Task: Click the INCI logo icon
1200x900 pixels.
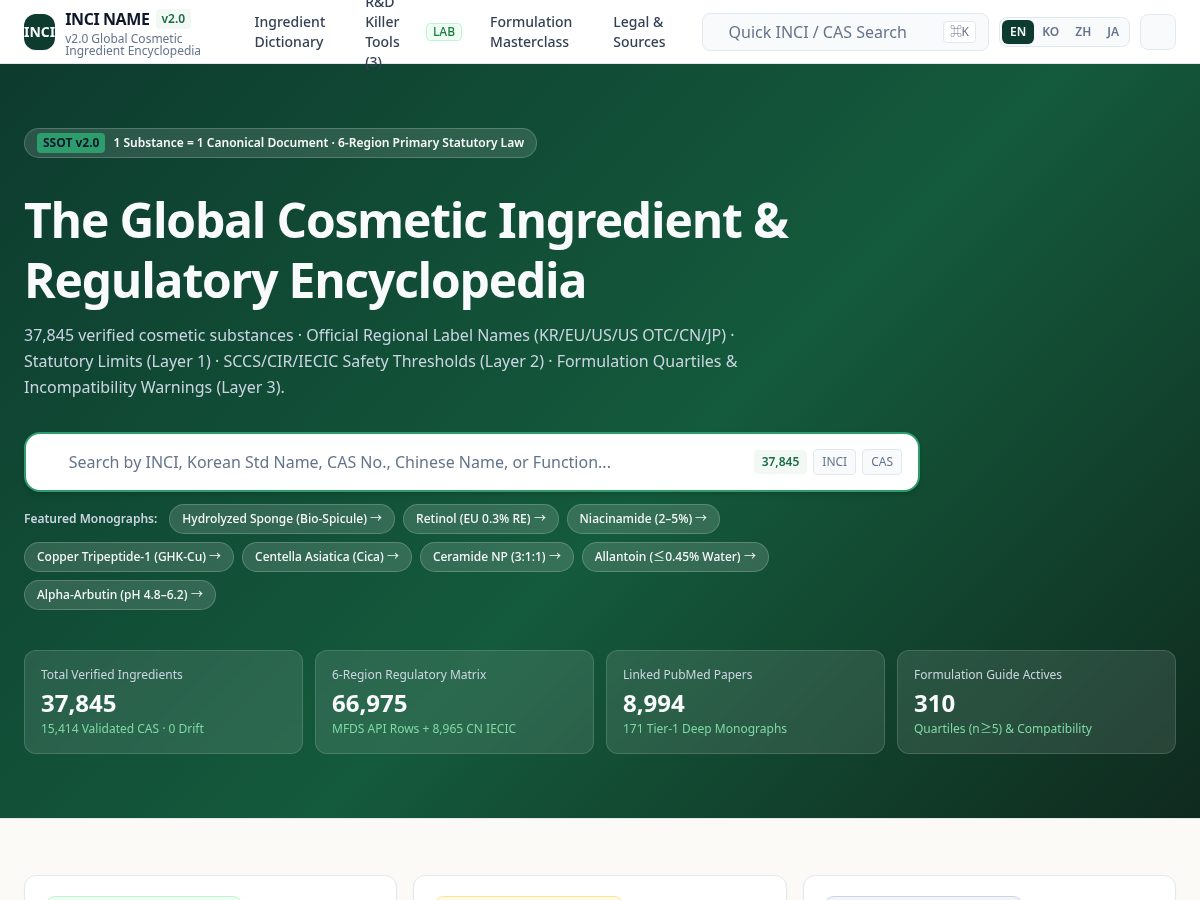Action: (x=40, y=32)
